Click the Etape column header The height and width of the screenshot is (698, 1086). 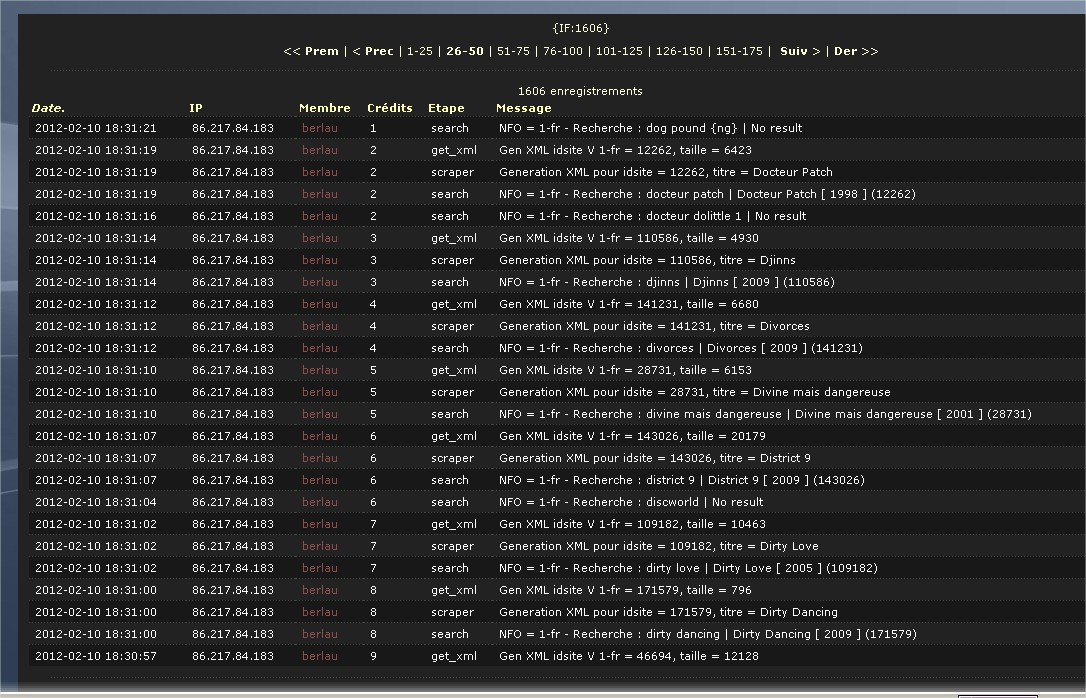click(446, 108)
